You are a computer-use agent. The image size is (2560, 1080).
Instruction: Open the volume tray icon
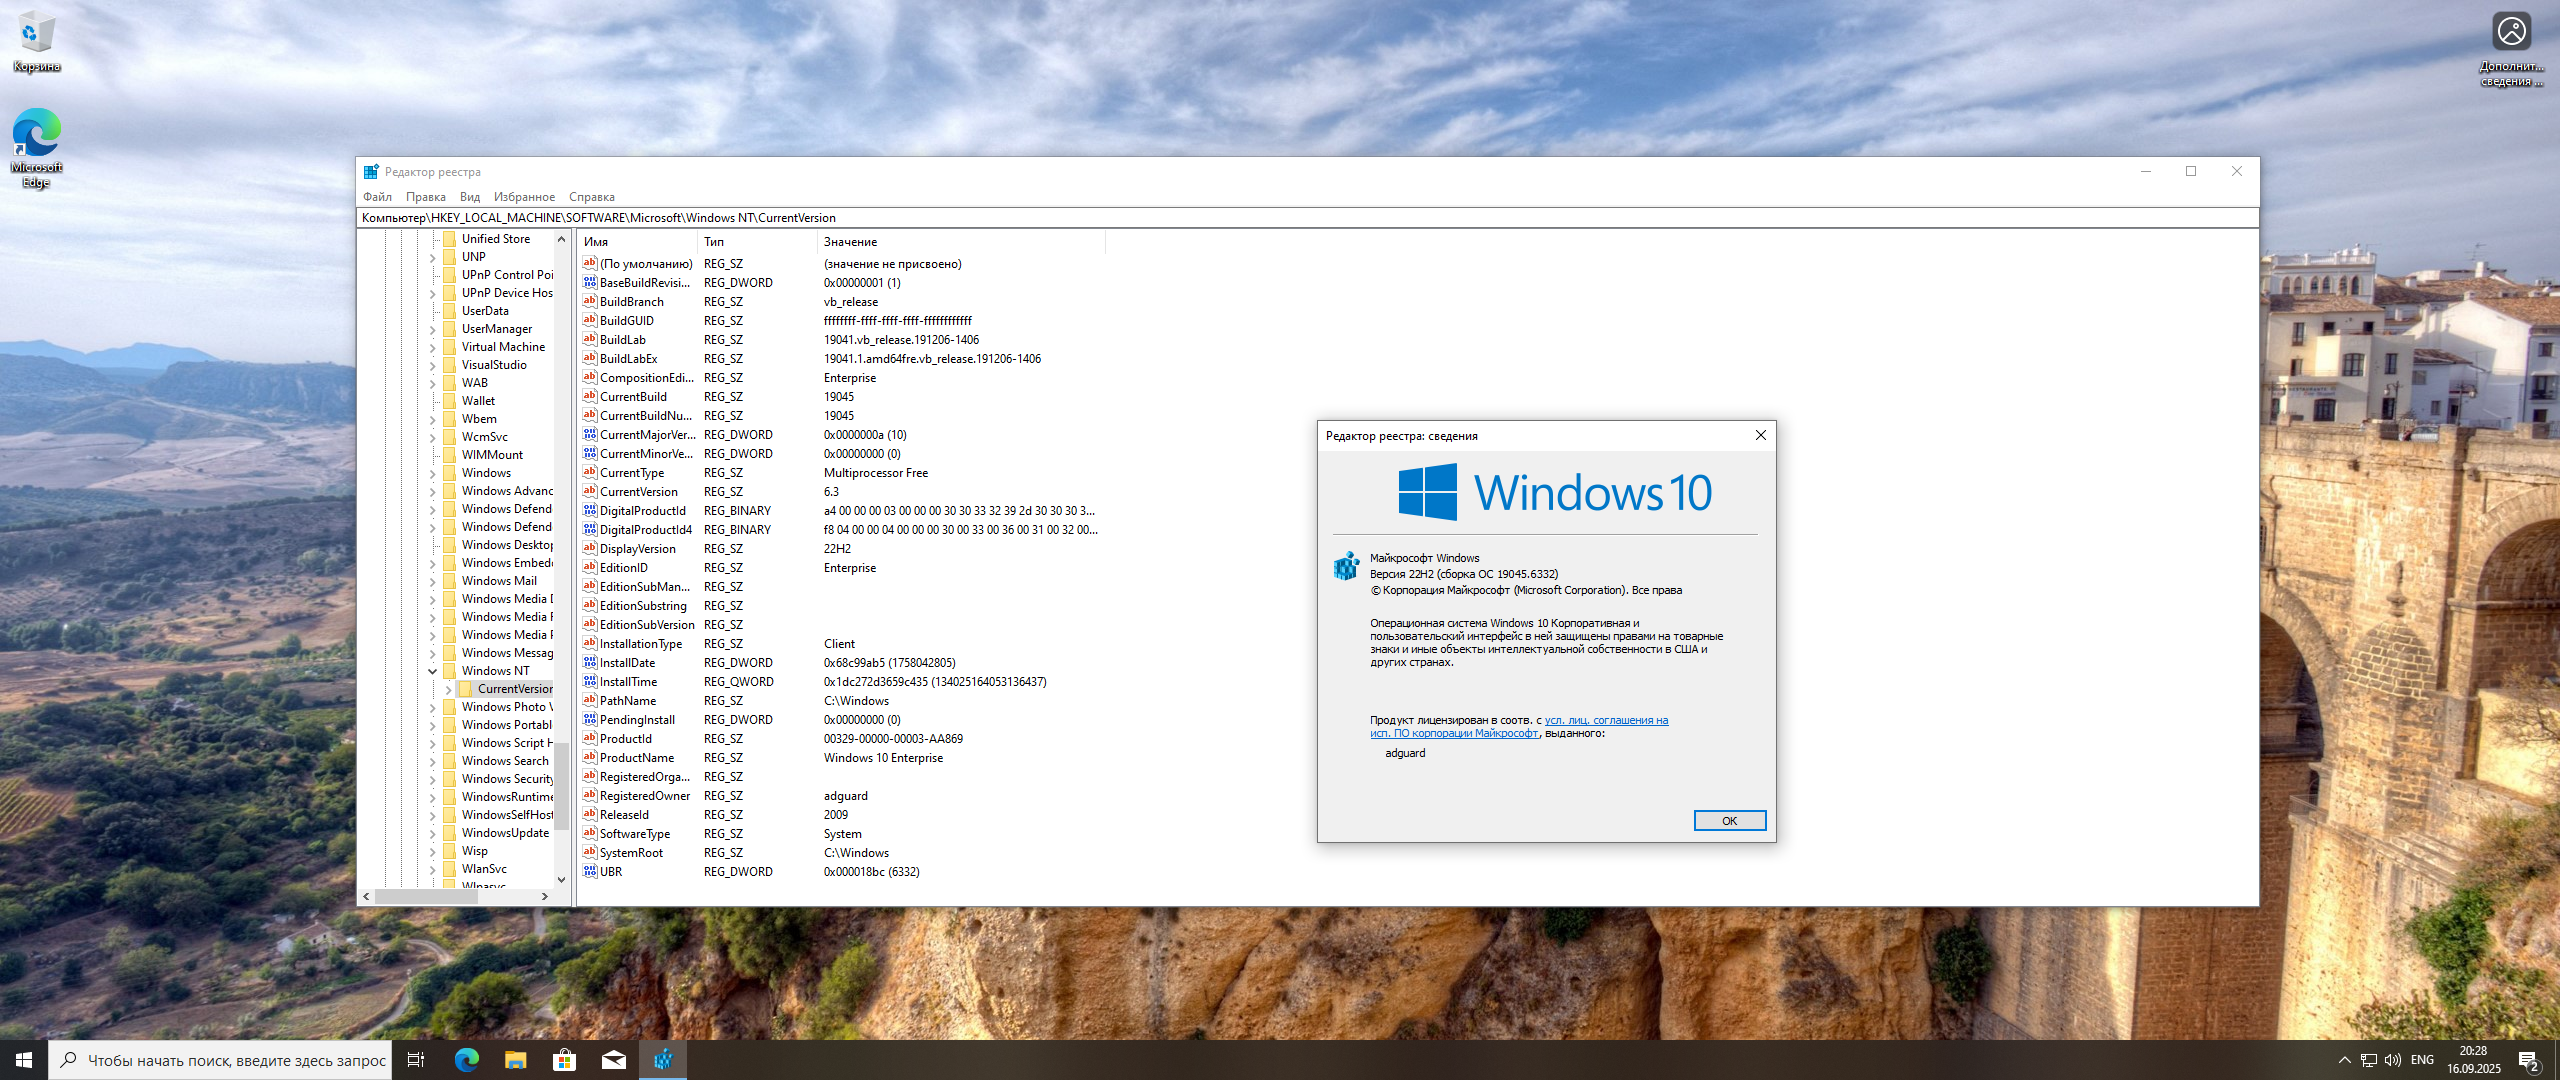tap(2392, 1060)
